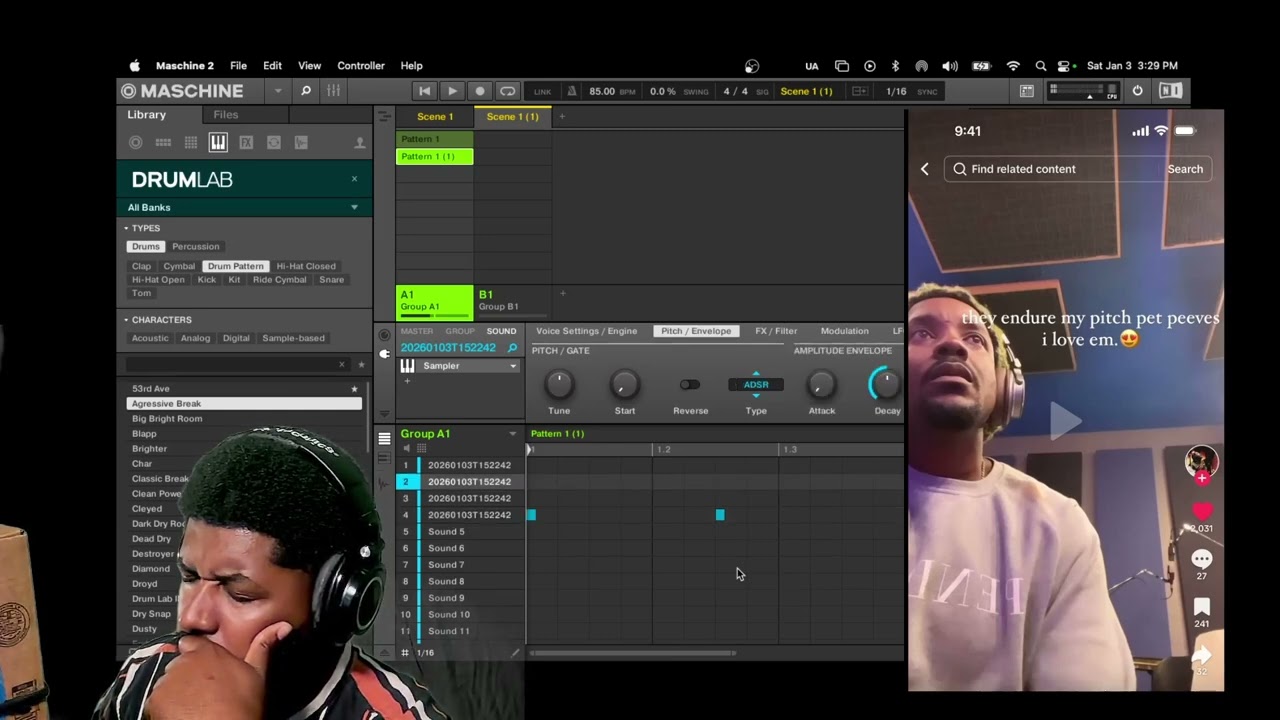Screen dimensions: 1280x720
Task: Select the Loops browser type icon
Action: (273, 143)
